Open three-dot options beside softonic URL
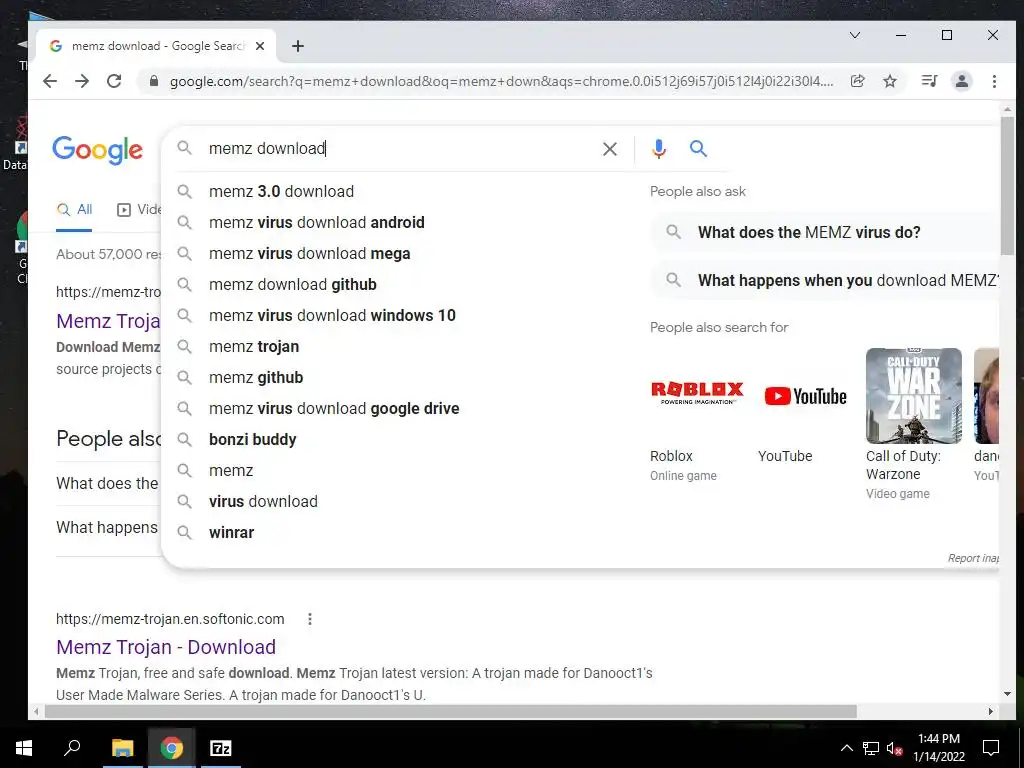Image resolution: width=1024 pixels, height=768 pixels. [310, 619]
